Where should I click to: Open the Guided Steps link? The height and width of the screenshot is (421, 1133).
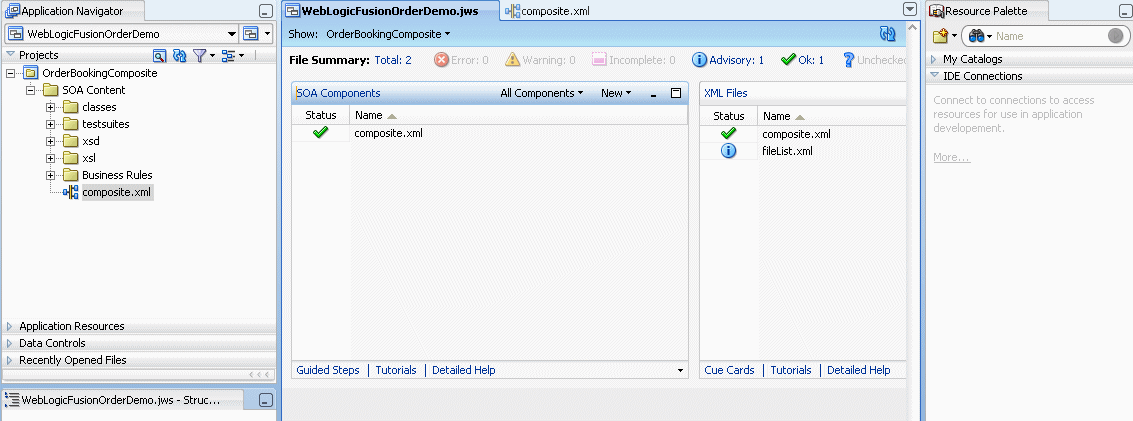328,370
